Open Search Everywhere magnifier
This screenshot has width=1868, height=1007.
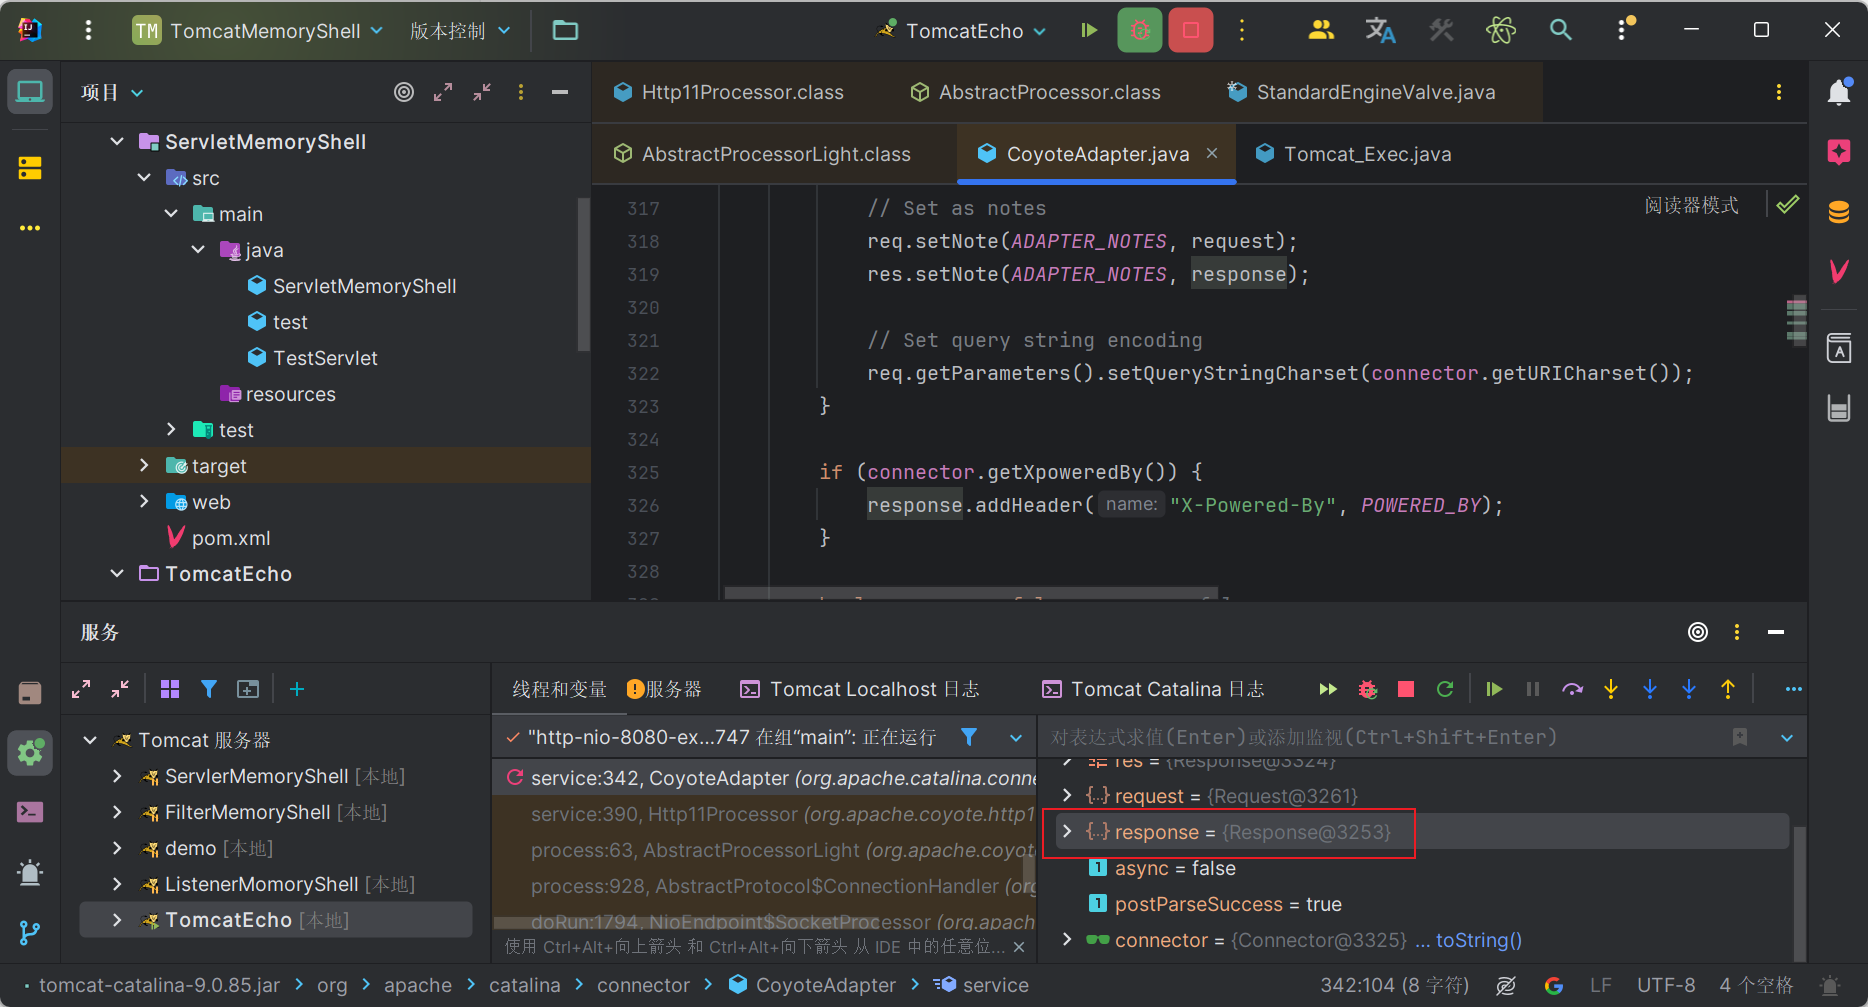(x=1561, y=31)
